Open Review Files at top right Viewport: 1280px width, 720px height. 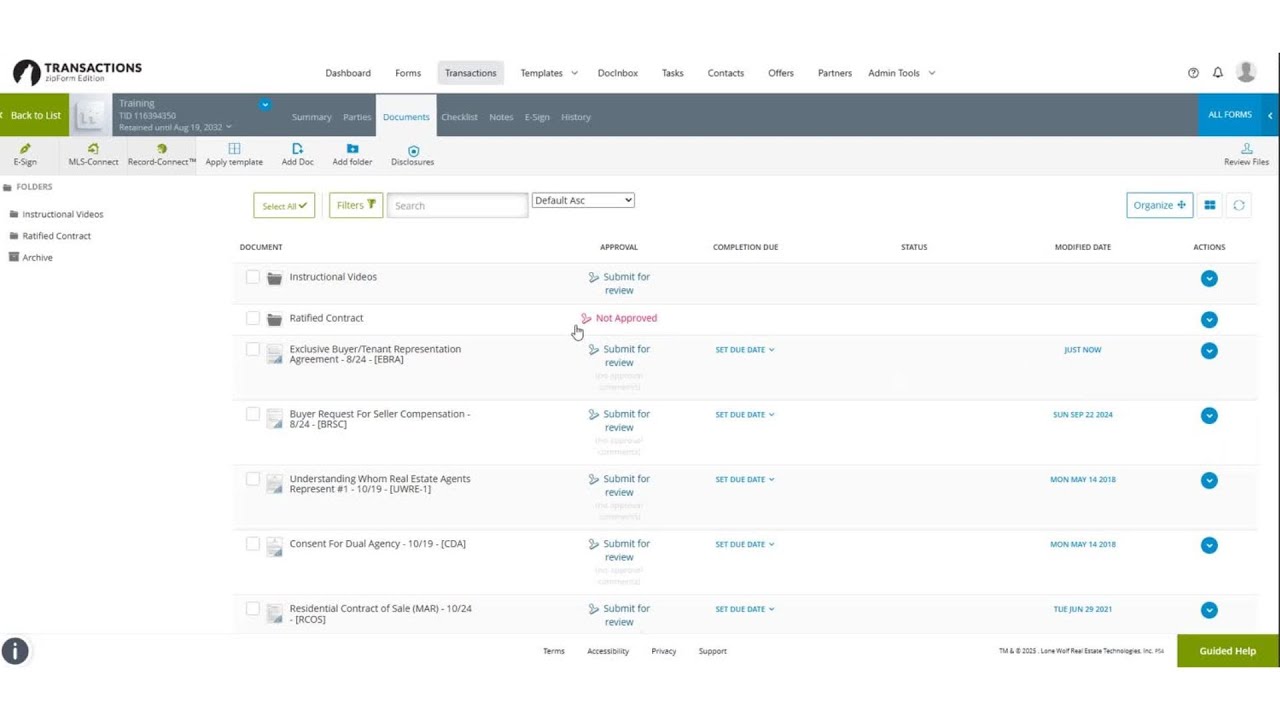(x=1246, y=154)
